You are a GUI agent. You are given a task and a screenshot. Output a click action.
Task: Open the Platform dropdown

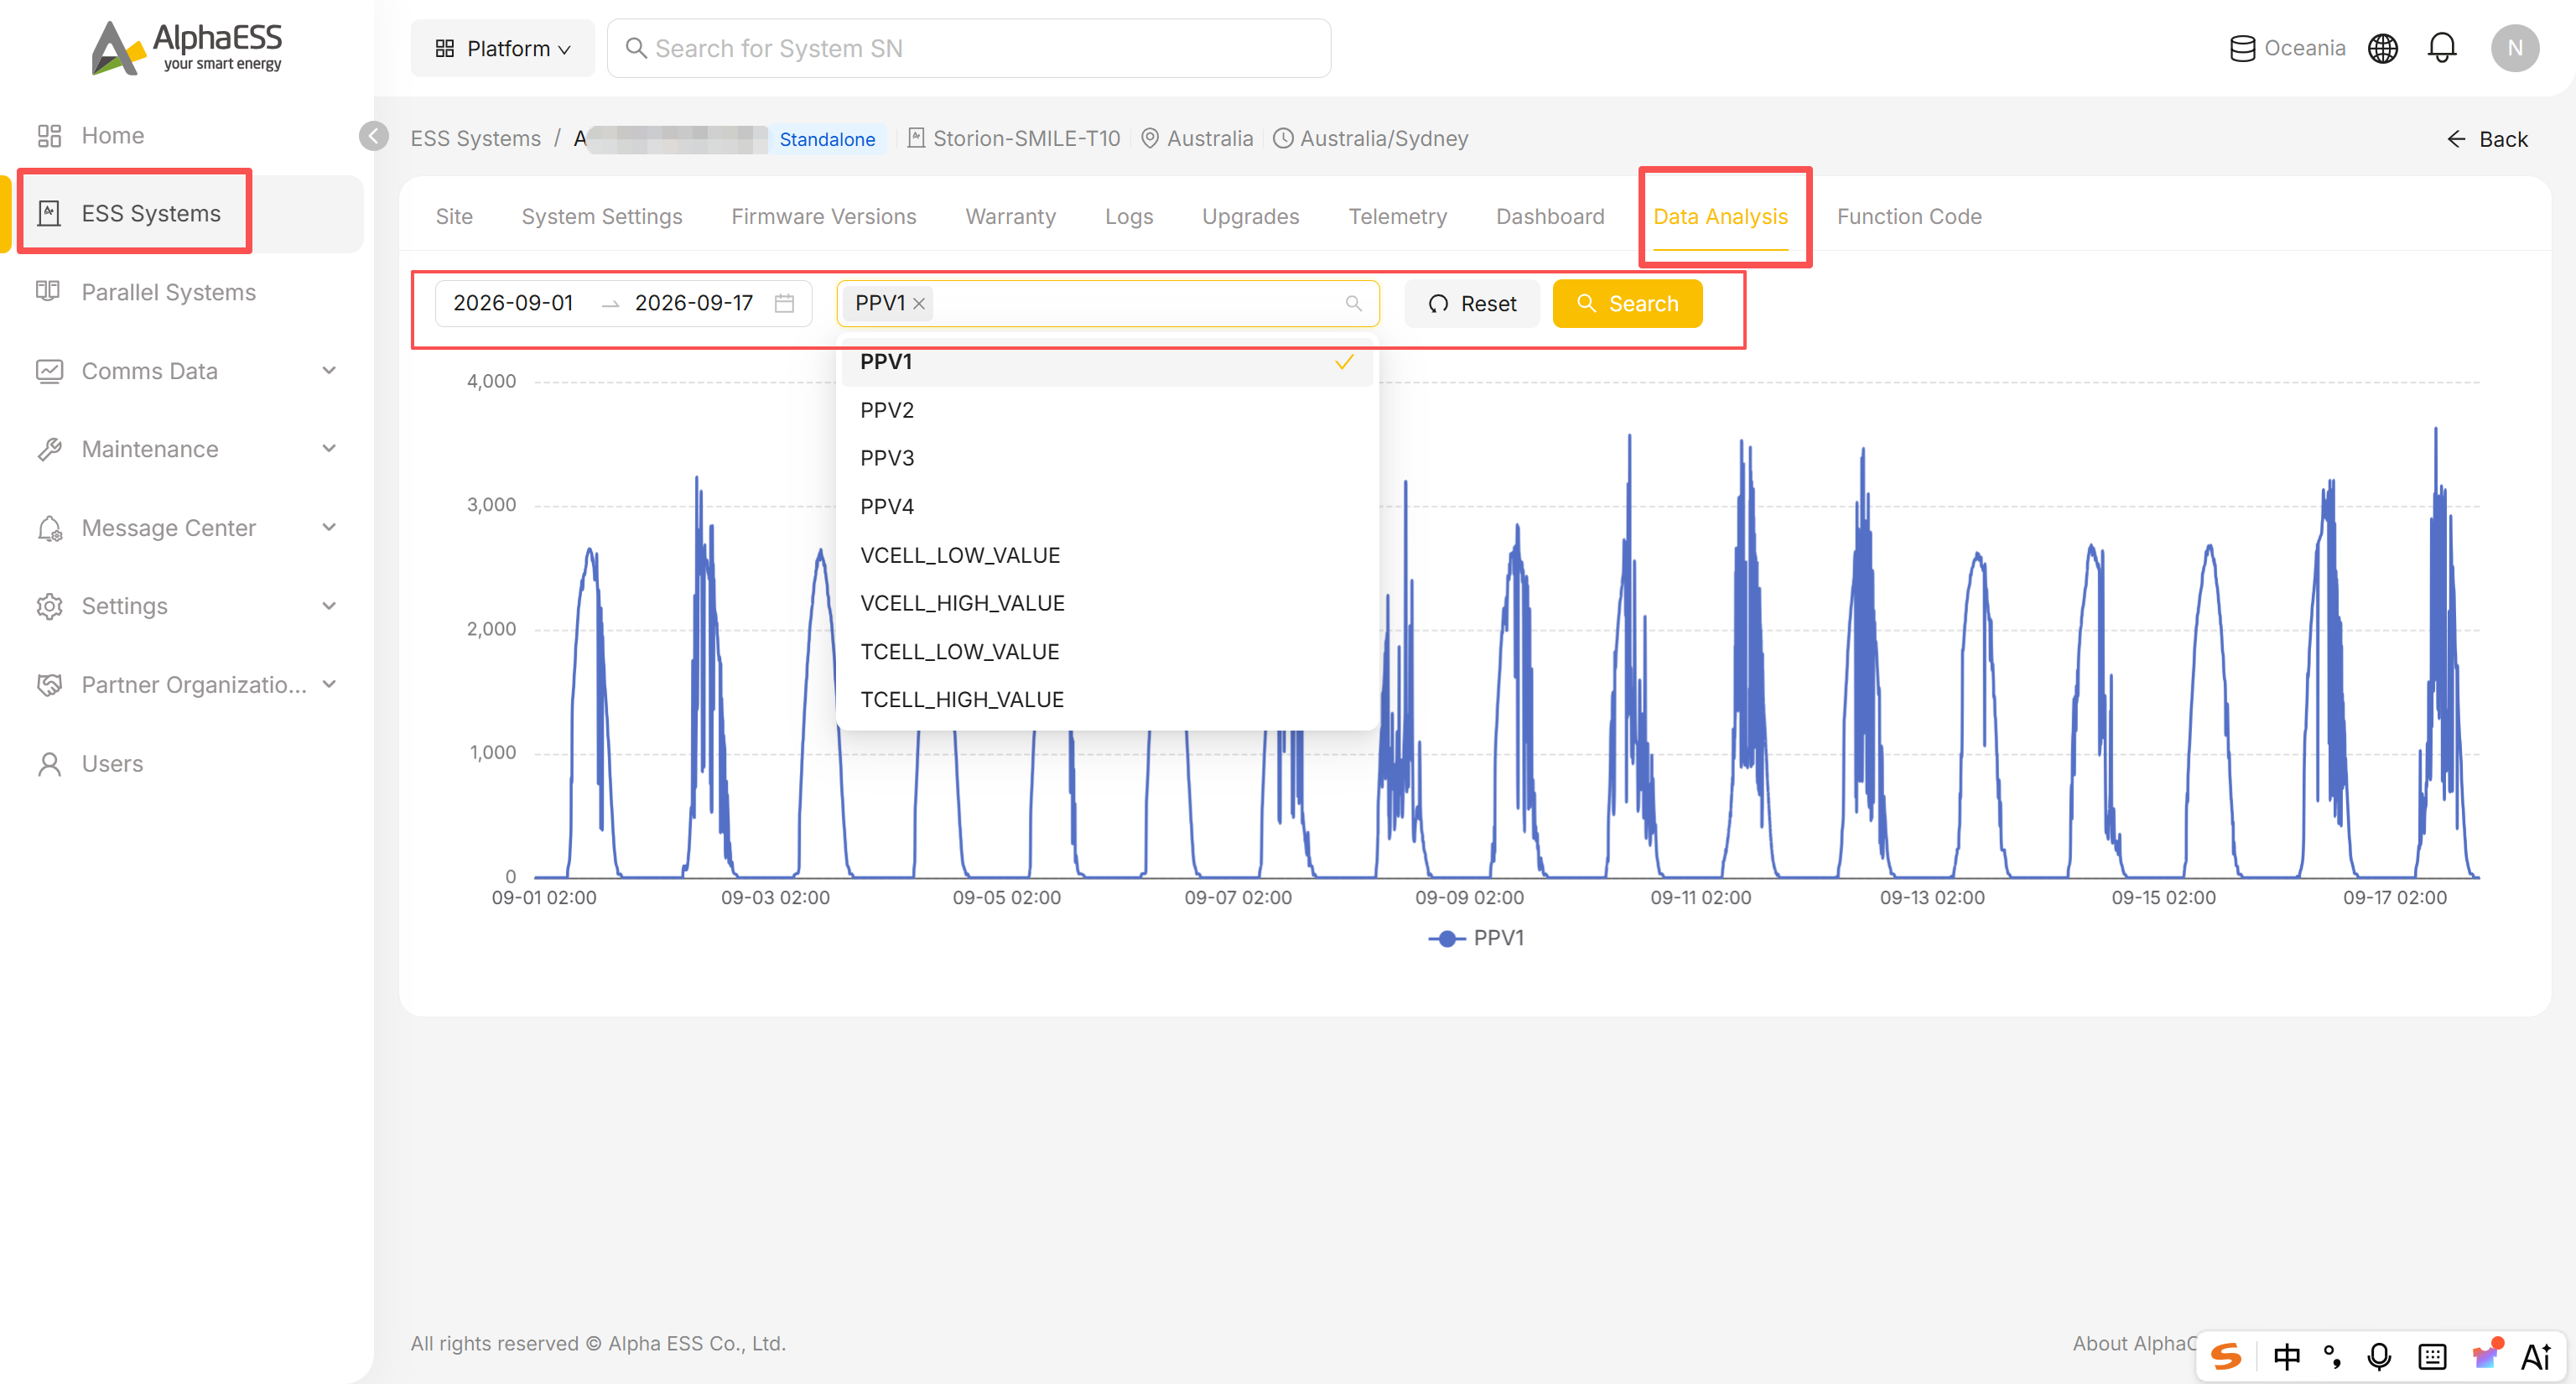click(502, 48)
